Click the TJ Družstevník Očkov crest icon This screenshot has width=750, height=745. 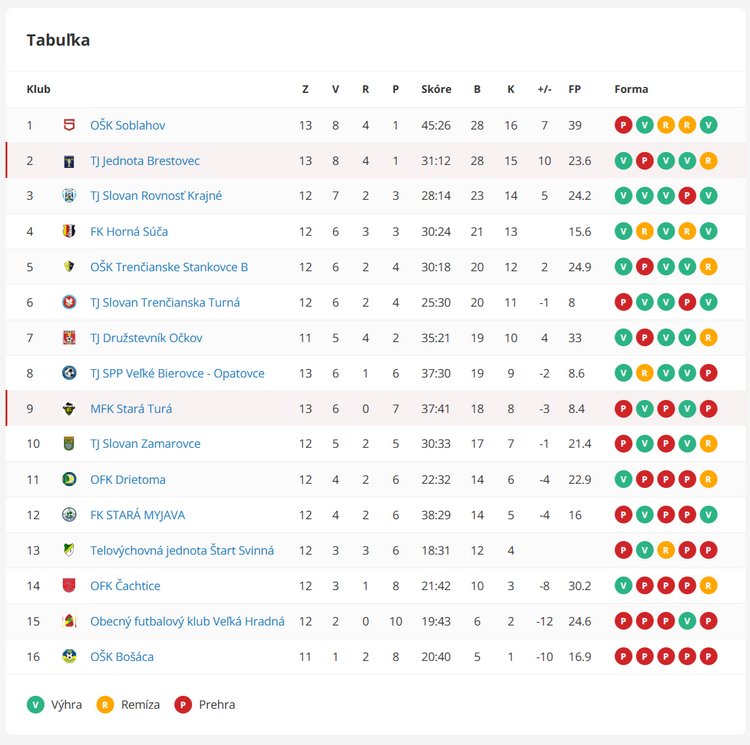tap(69, 338)
